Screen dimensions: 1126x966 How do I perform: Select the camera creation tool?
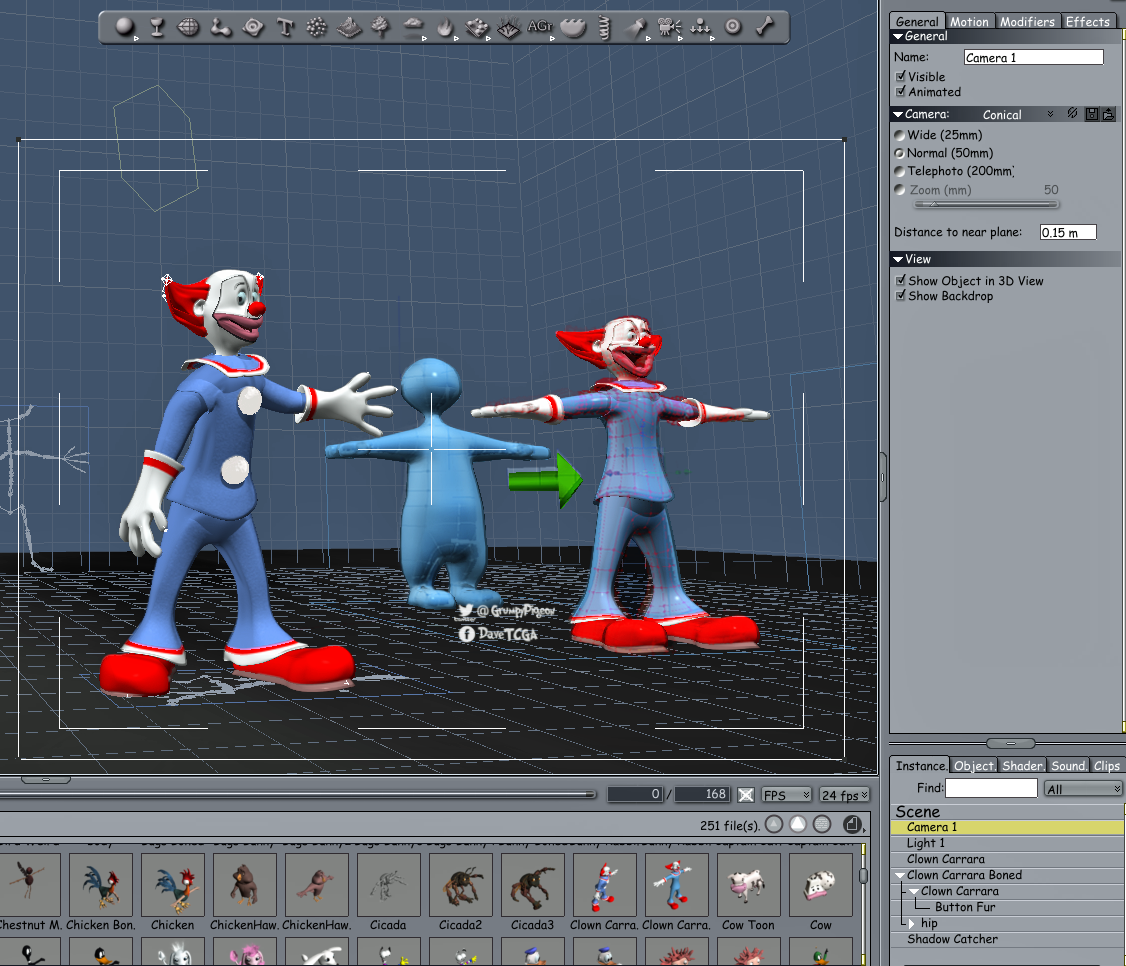pyautogui.click(x=669, y=27)
